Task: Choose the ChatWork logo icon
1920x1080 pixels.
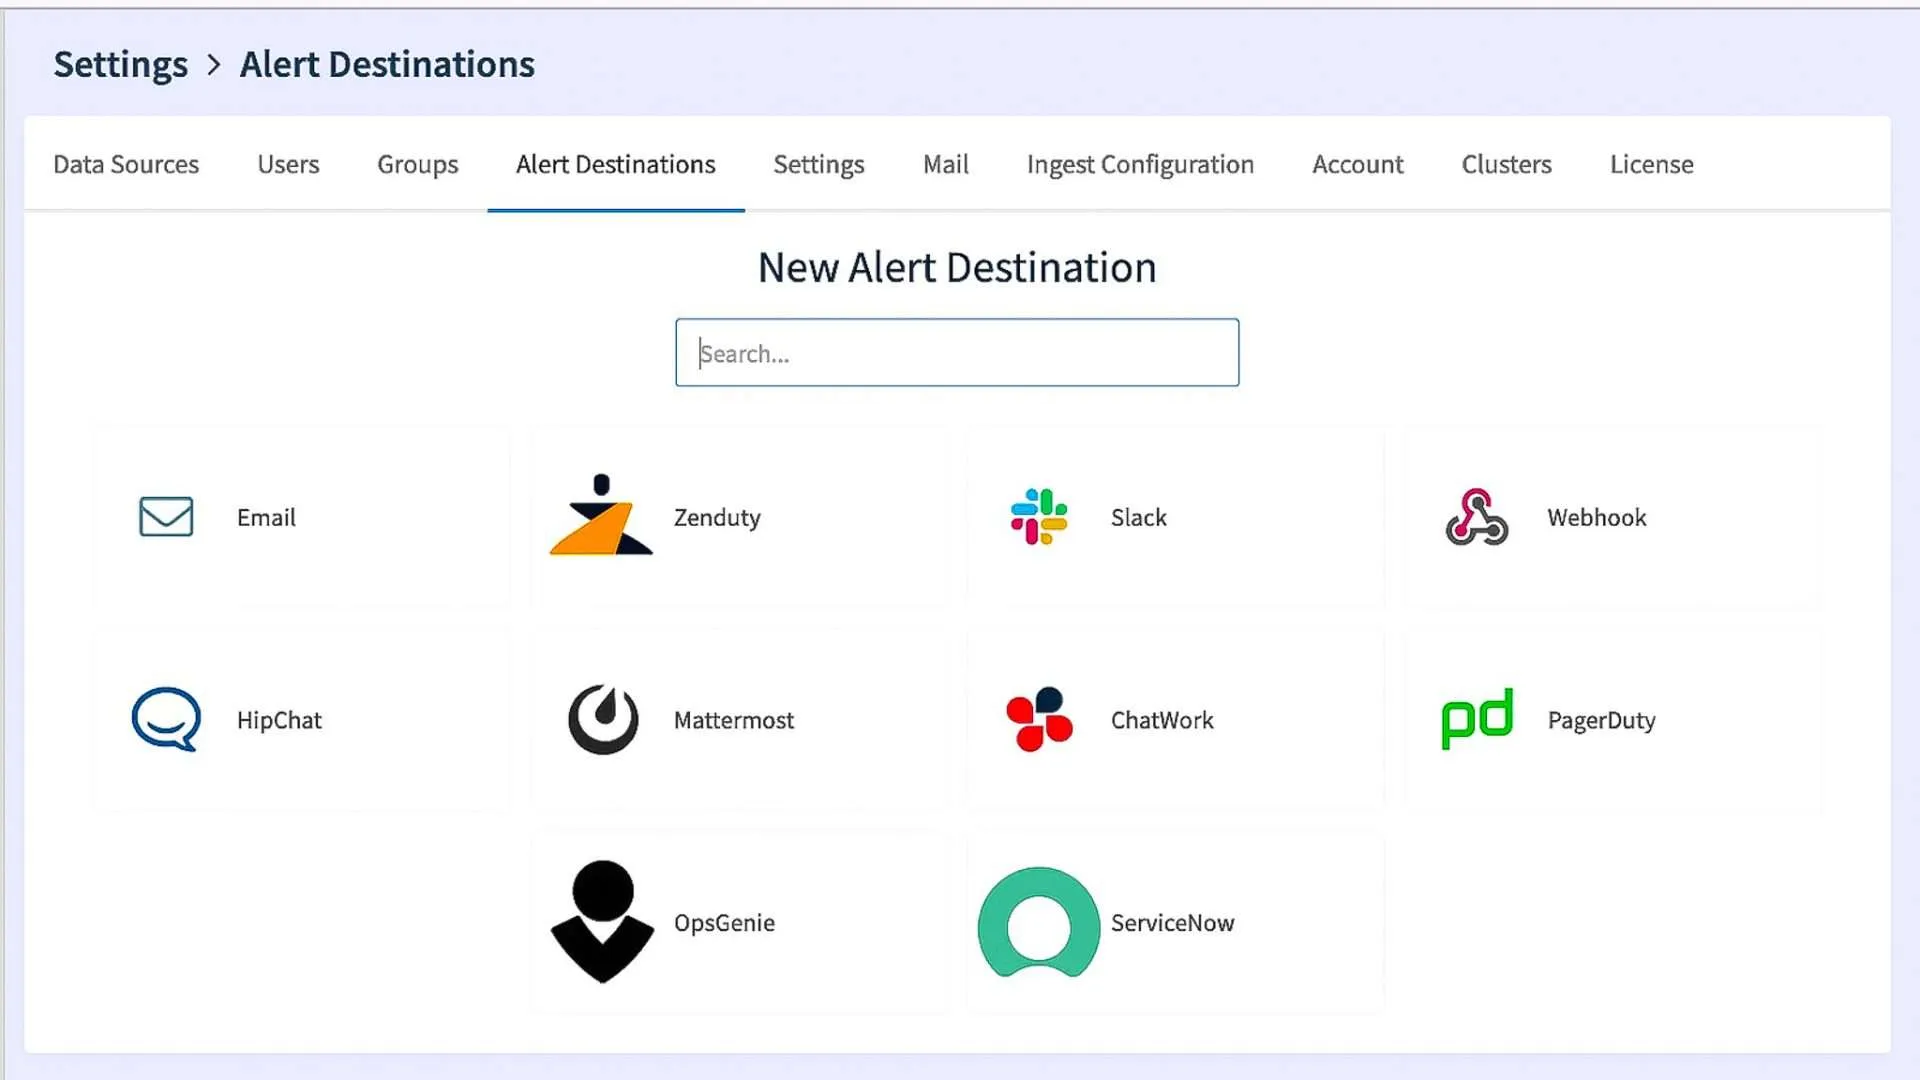Action: 1039,719
